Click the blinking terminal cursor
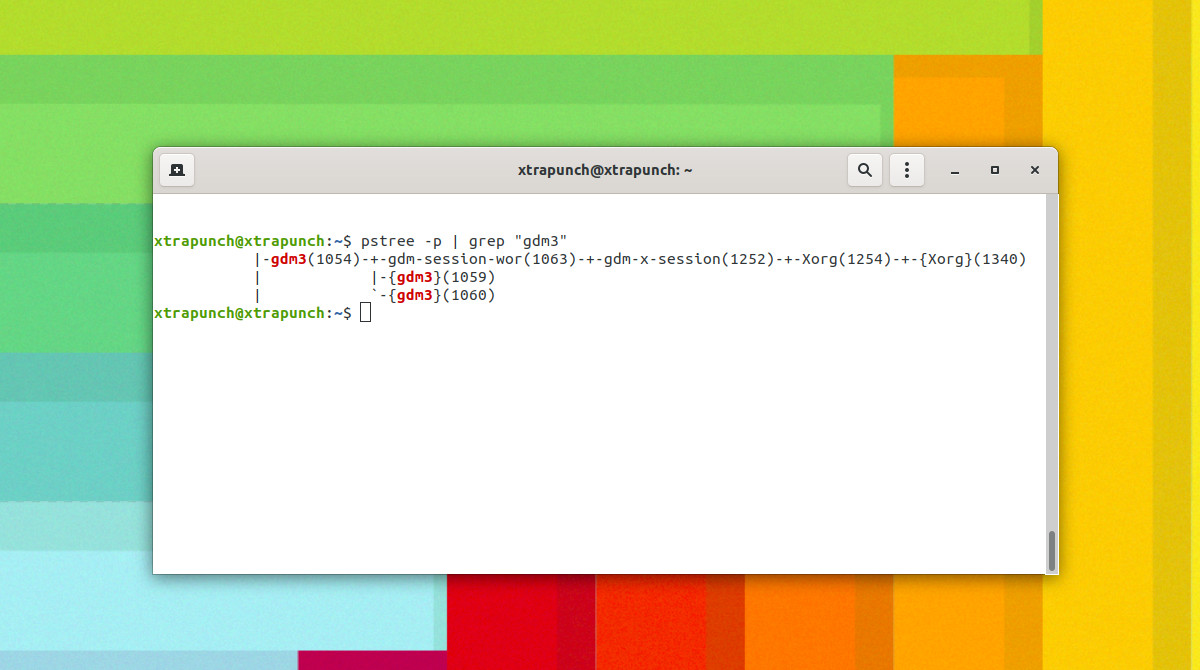The image size is (1200, 670). coord(366,312)
